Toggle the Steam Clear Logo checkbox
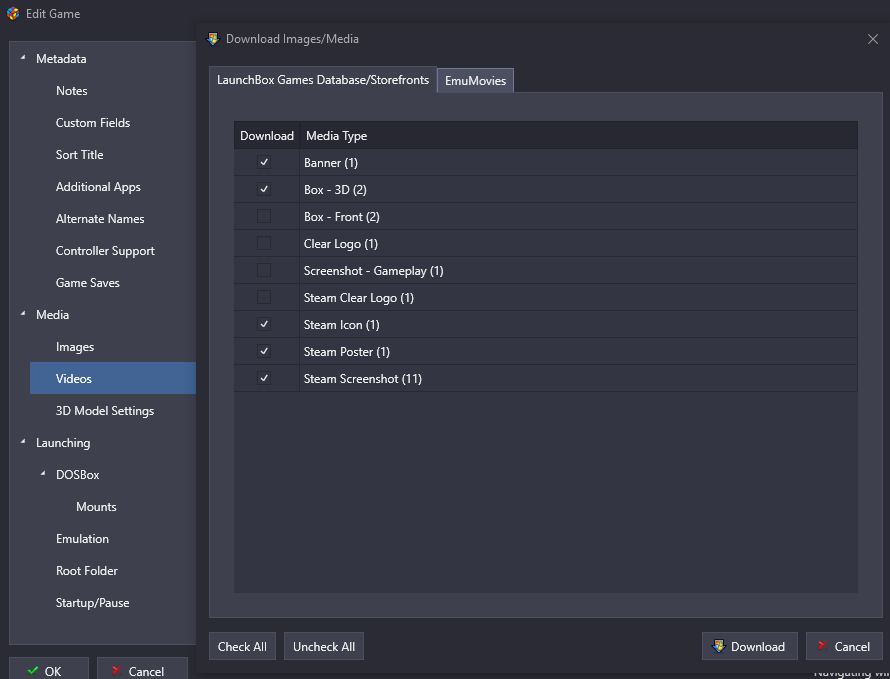The width and height of the screenshot is (890, 679). [x=264, y=298]
